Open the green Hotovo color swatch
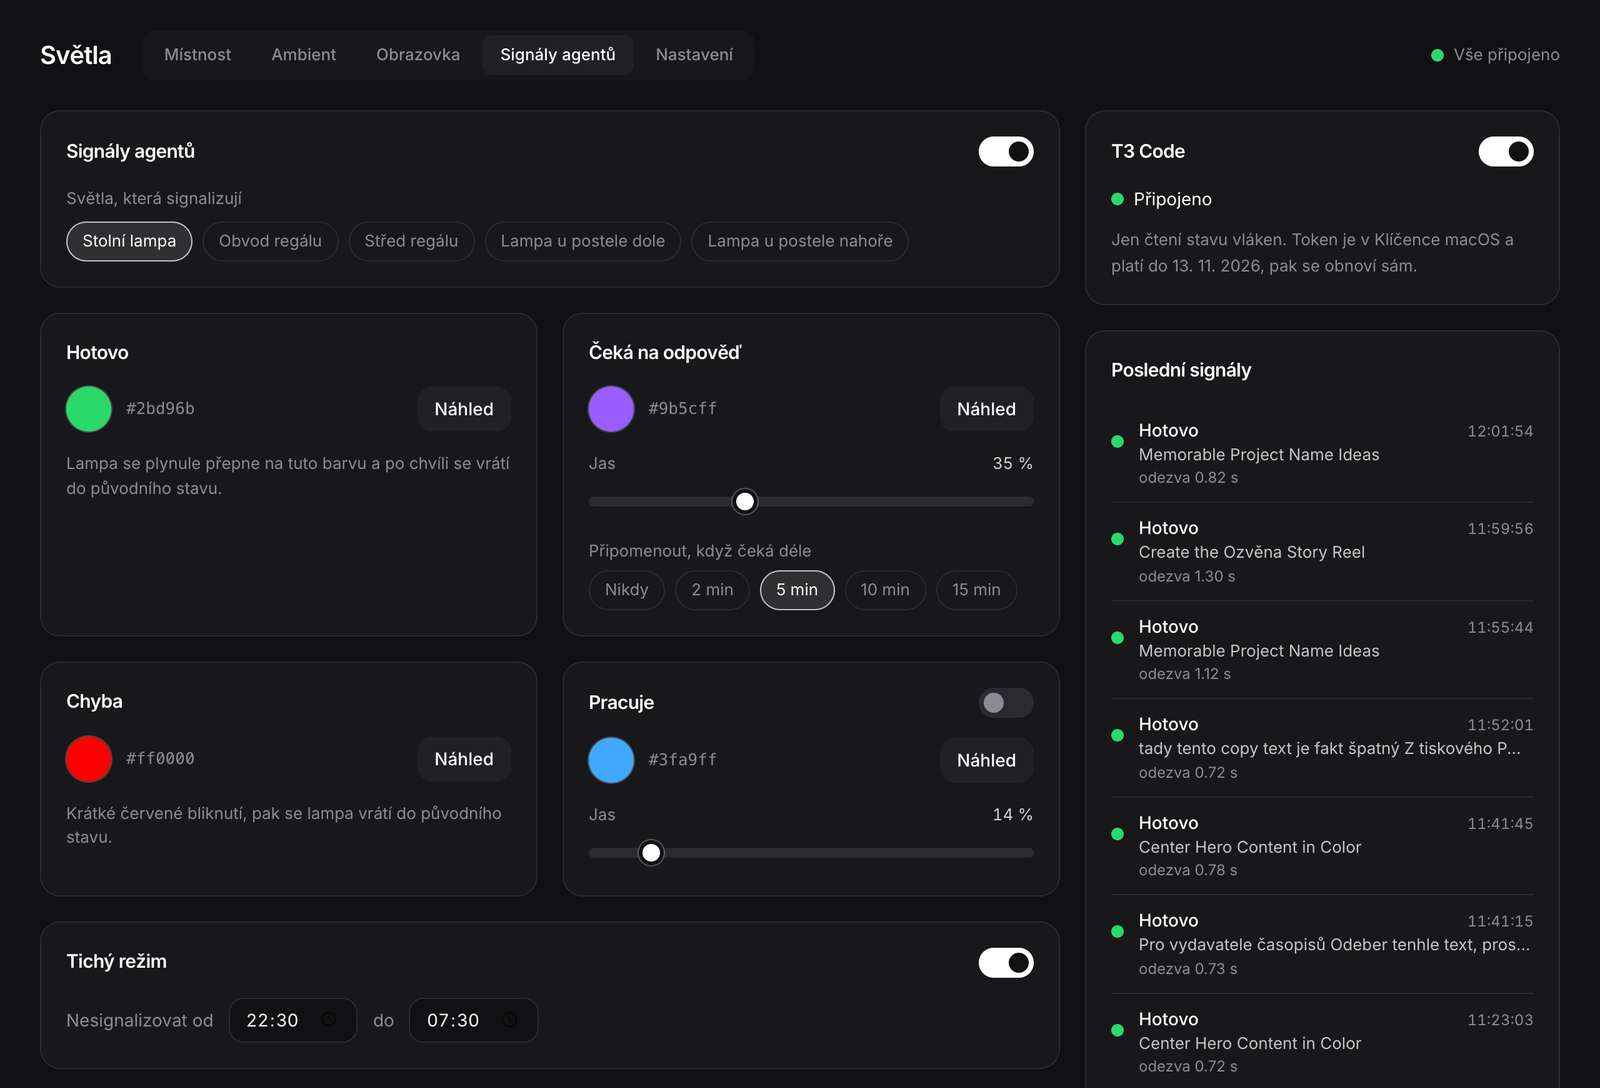 [89, 409]
